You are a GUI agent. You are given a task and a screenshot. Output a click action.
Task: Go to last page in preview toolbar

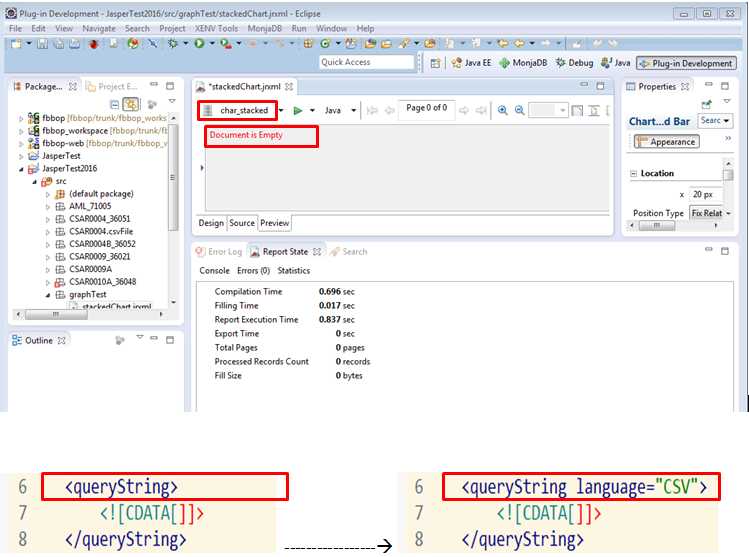point(481,110)
